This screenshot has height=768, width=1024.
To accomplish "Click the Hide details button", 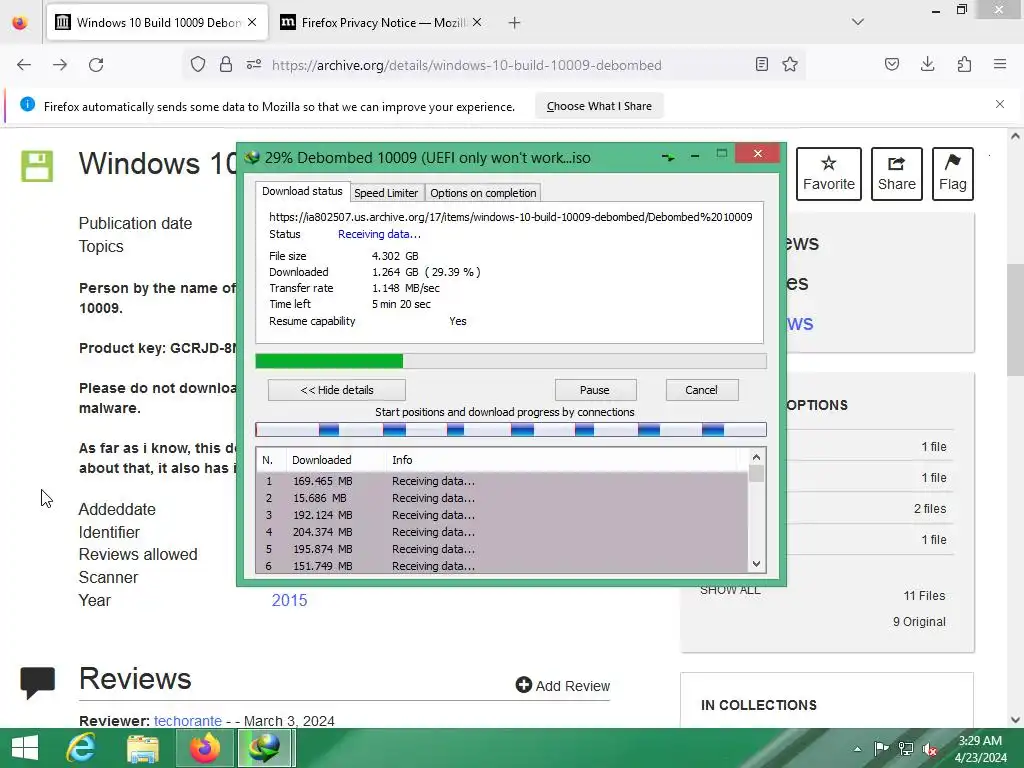I will 337,390.
